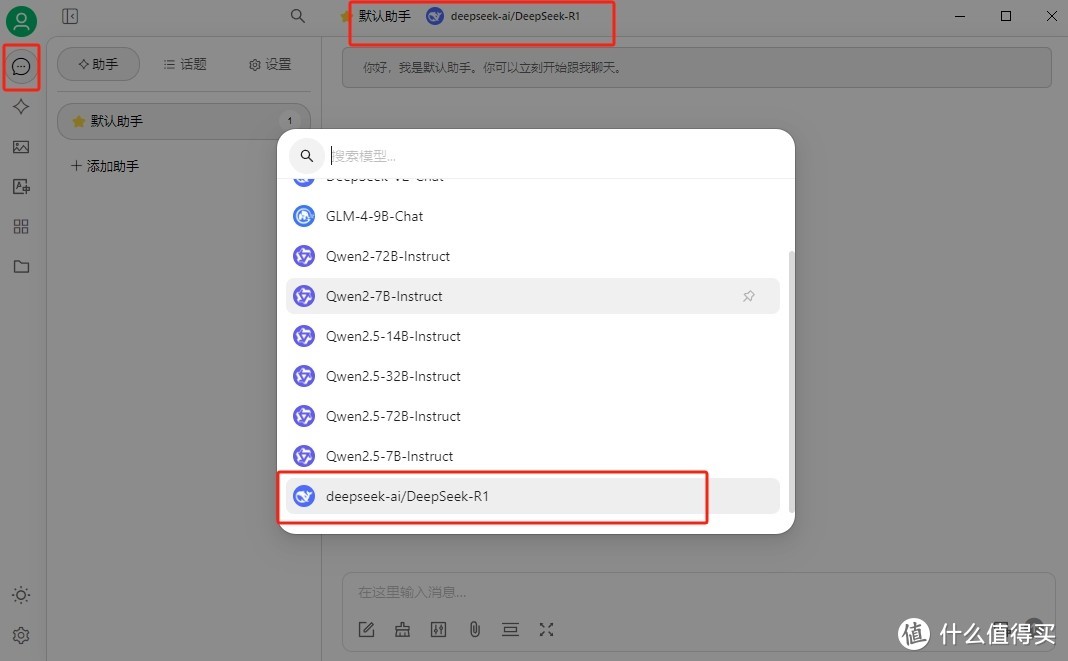Select Qwen2.5-7B-Instruct model
Image resolution: width=1068 pixels, height=661 pixels.
pyautogui.click(x=533, y=456)
